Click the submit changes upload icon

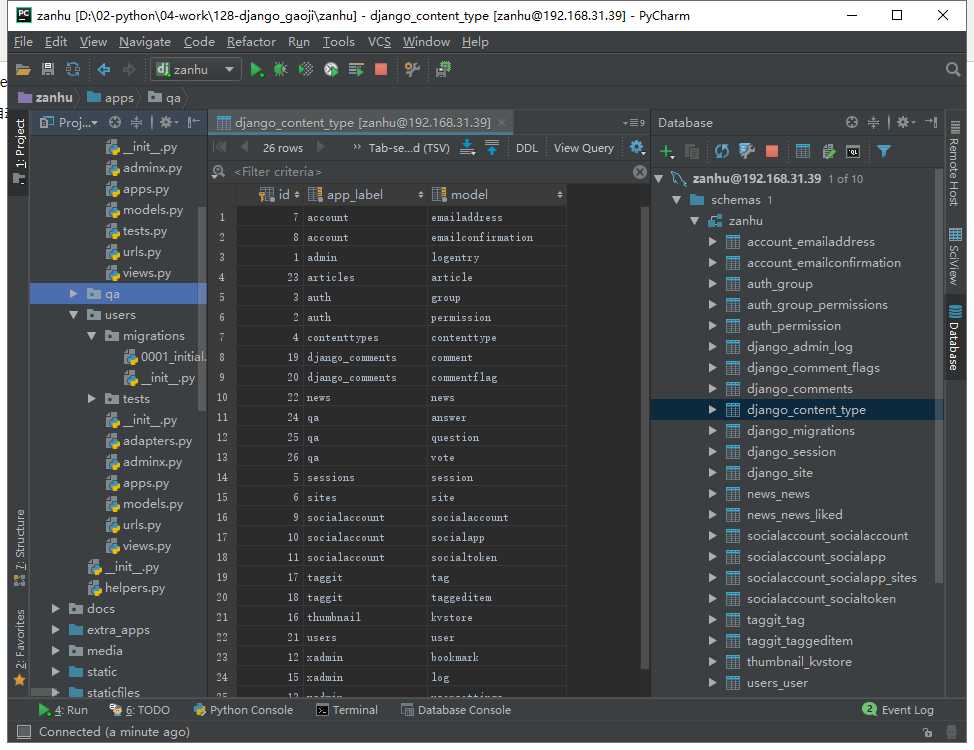(x=492, y=148)
